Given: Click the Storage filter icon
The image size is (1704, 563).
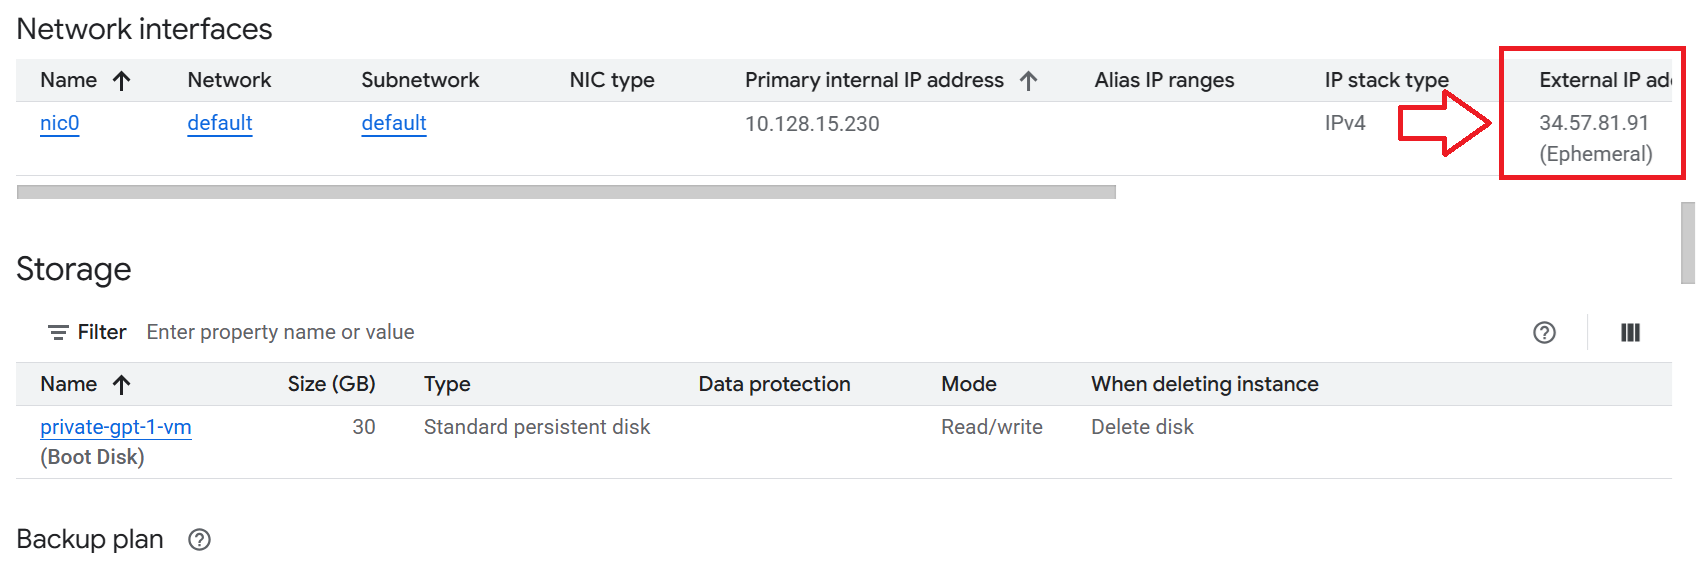Looking at the screenshot, I should pyautogui.click(x=59, y=332).
